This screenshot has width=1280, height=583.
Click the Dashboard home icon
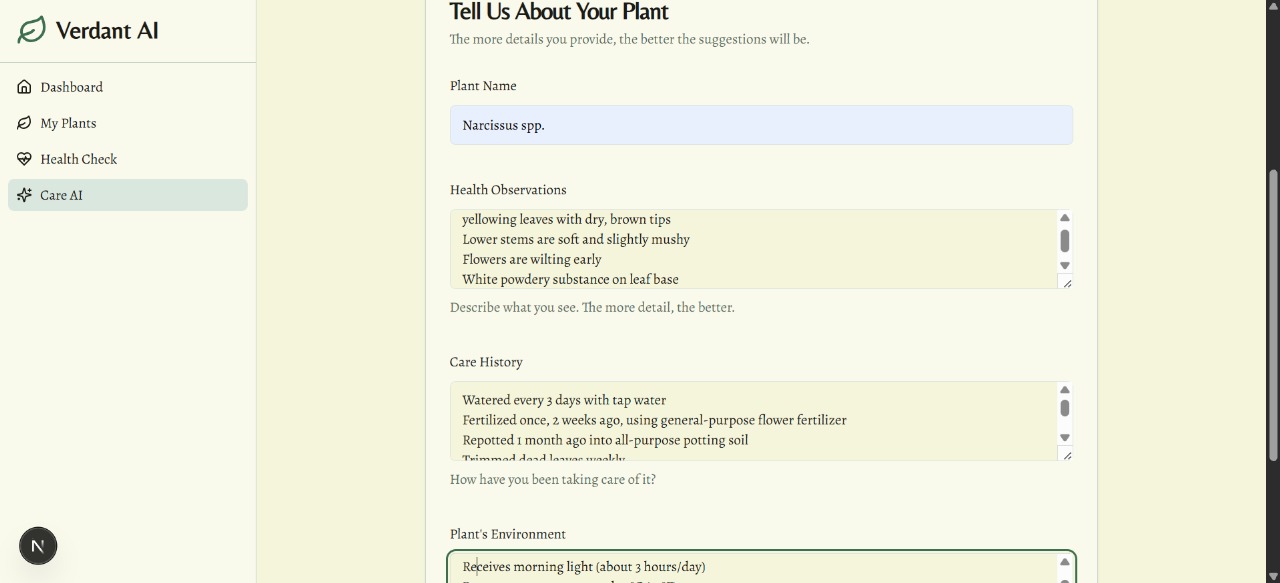(x=24, y=87)
